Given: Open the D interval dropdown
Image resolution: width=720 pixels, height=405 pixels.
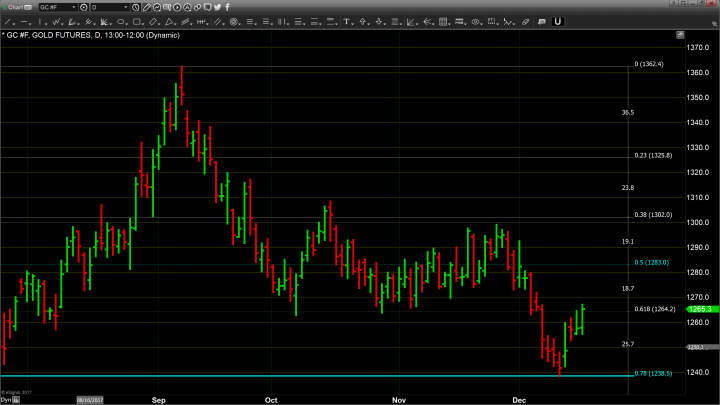Looking at the screenshot, I should tap(125, 7).
